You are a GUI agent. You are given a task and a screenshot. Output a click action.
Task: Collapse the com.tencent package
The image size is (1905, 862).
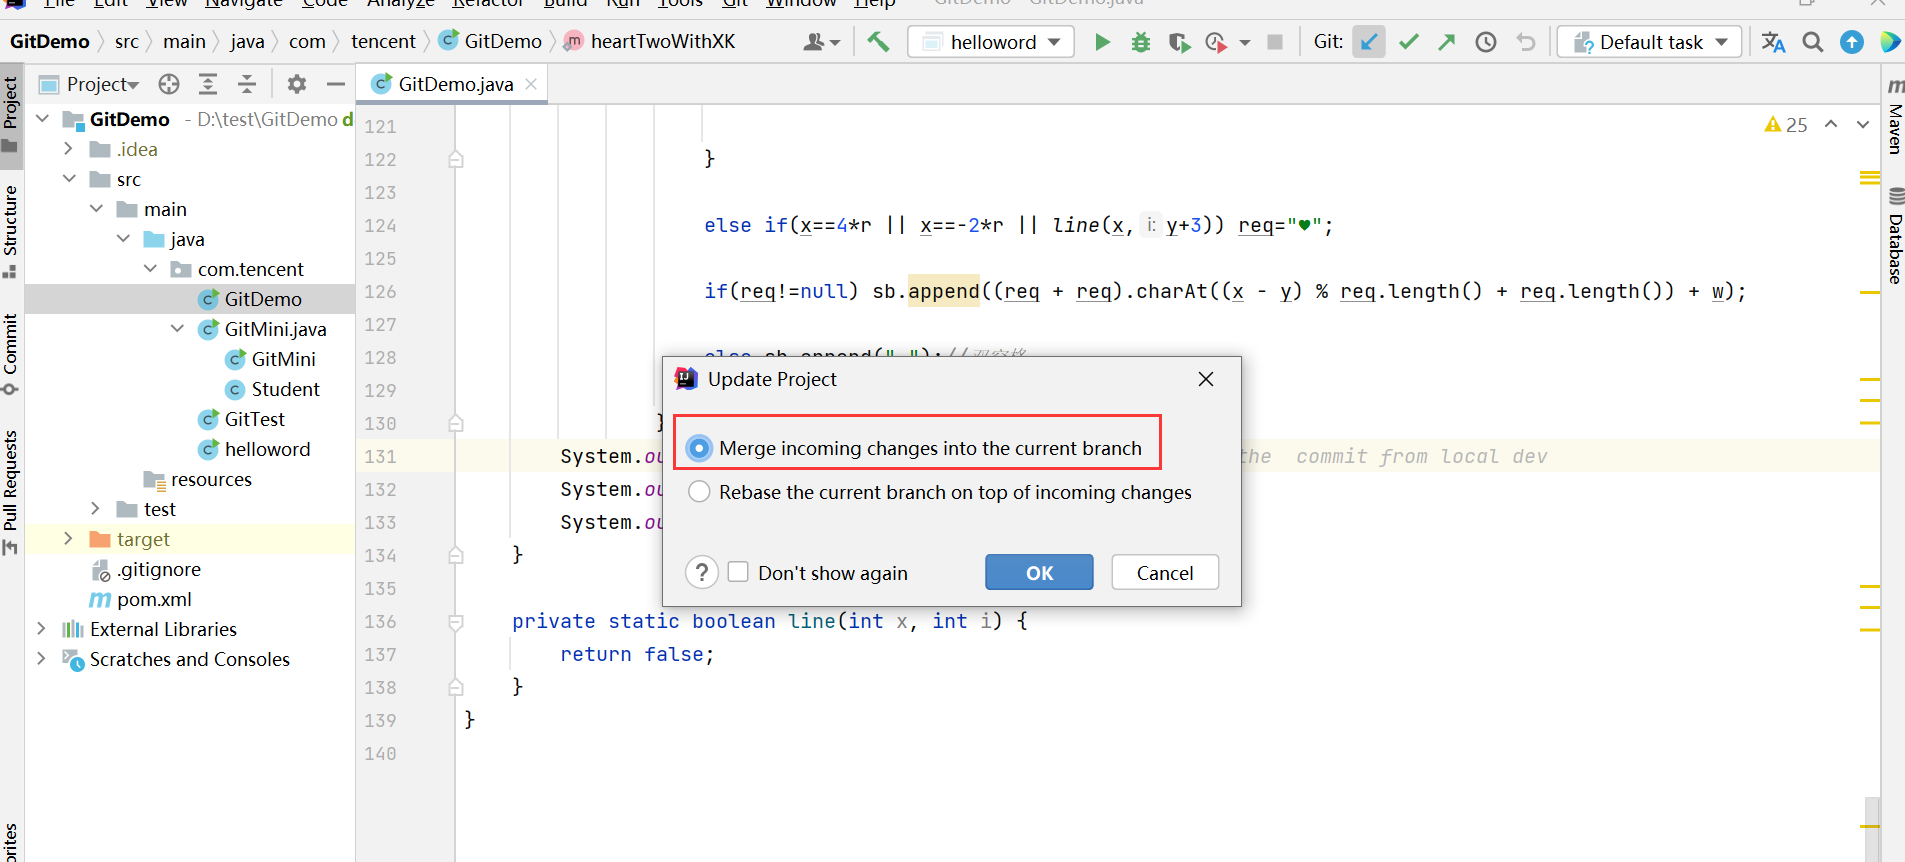150,269
